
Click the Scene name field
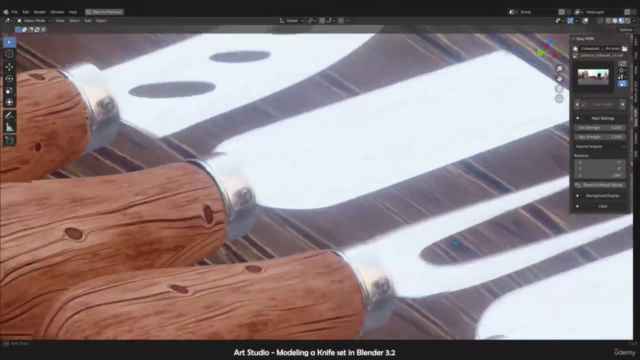pyautogui.click(x=538, y=12)
